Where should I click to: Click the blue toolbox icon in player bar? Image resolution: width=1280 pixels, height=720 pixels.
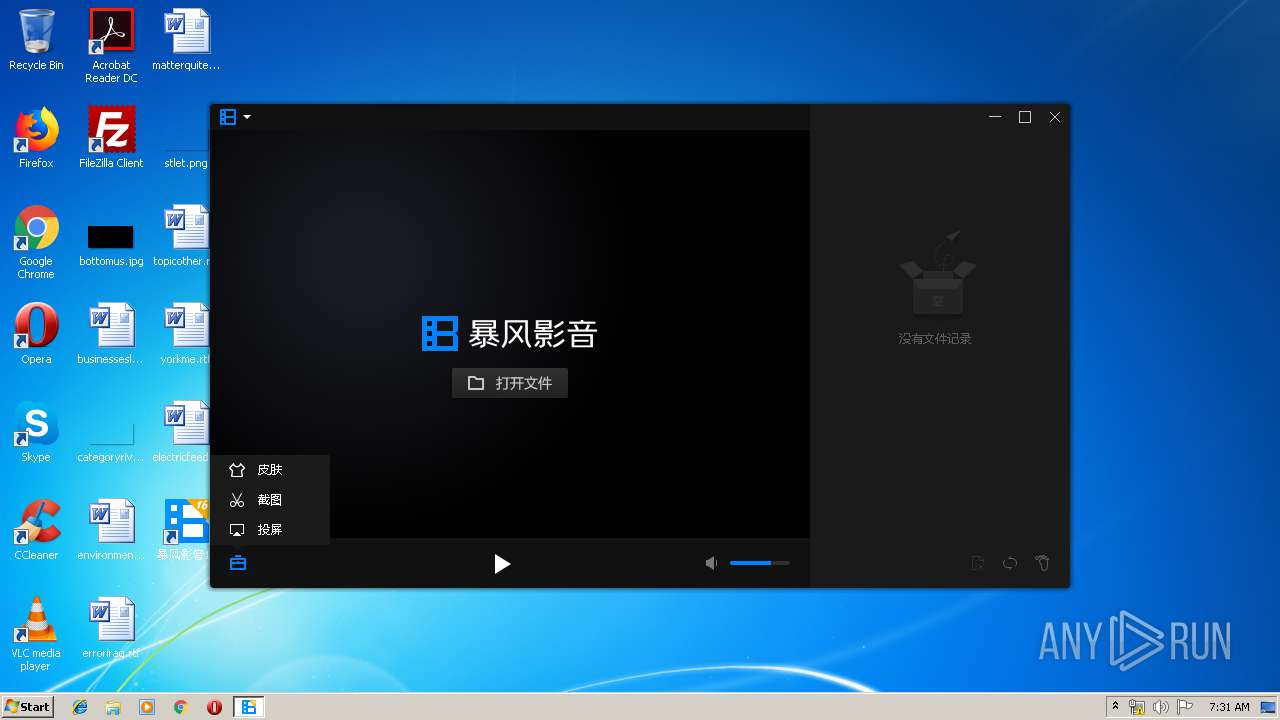238,563
